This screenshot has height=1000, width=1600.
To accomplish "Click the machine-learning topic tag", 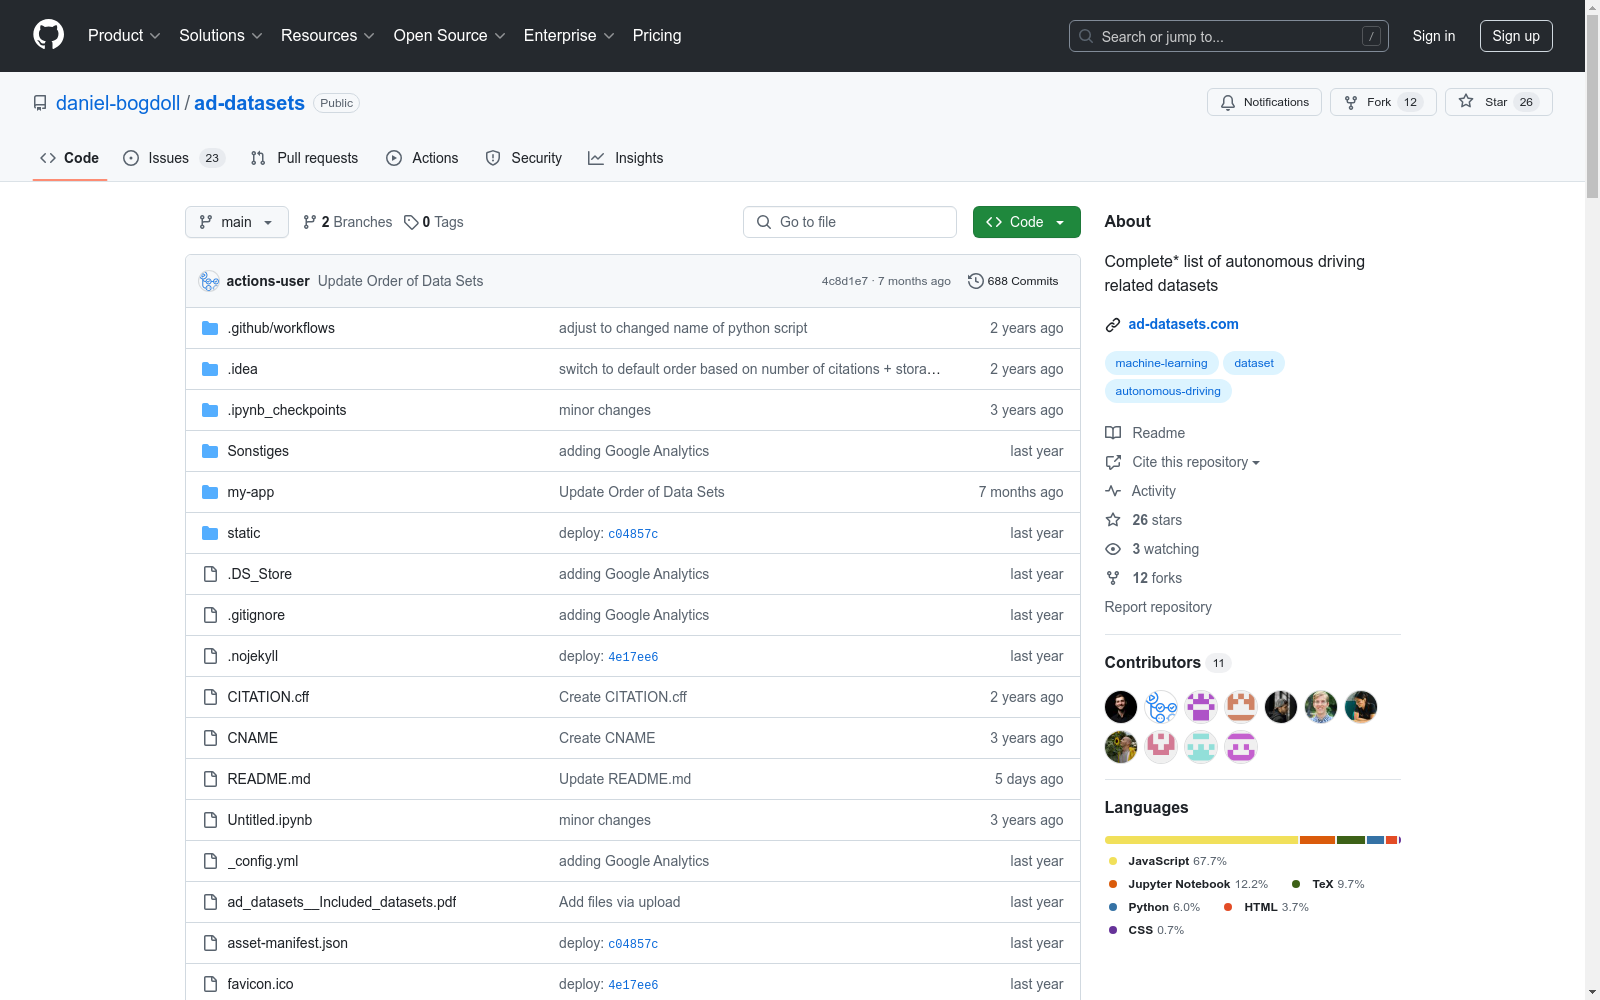I will coord(1161,363).
